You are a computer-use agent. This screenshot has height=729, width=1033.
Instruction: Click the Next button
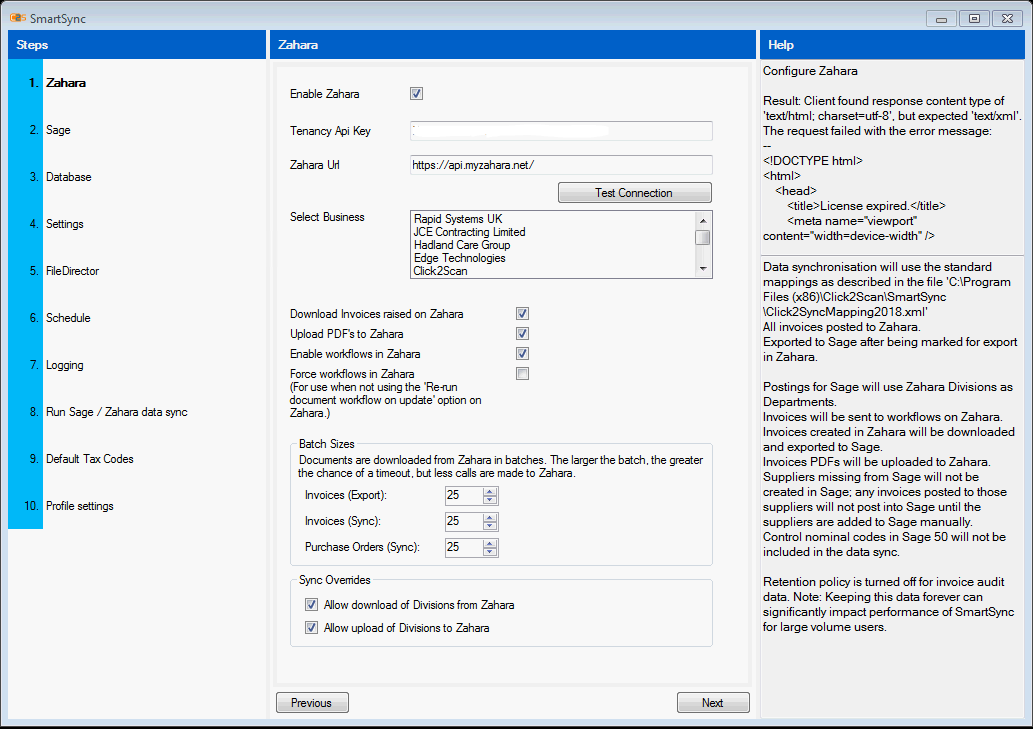pos(713,703)
